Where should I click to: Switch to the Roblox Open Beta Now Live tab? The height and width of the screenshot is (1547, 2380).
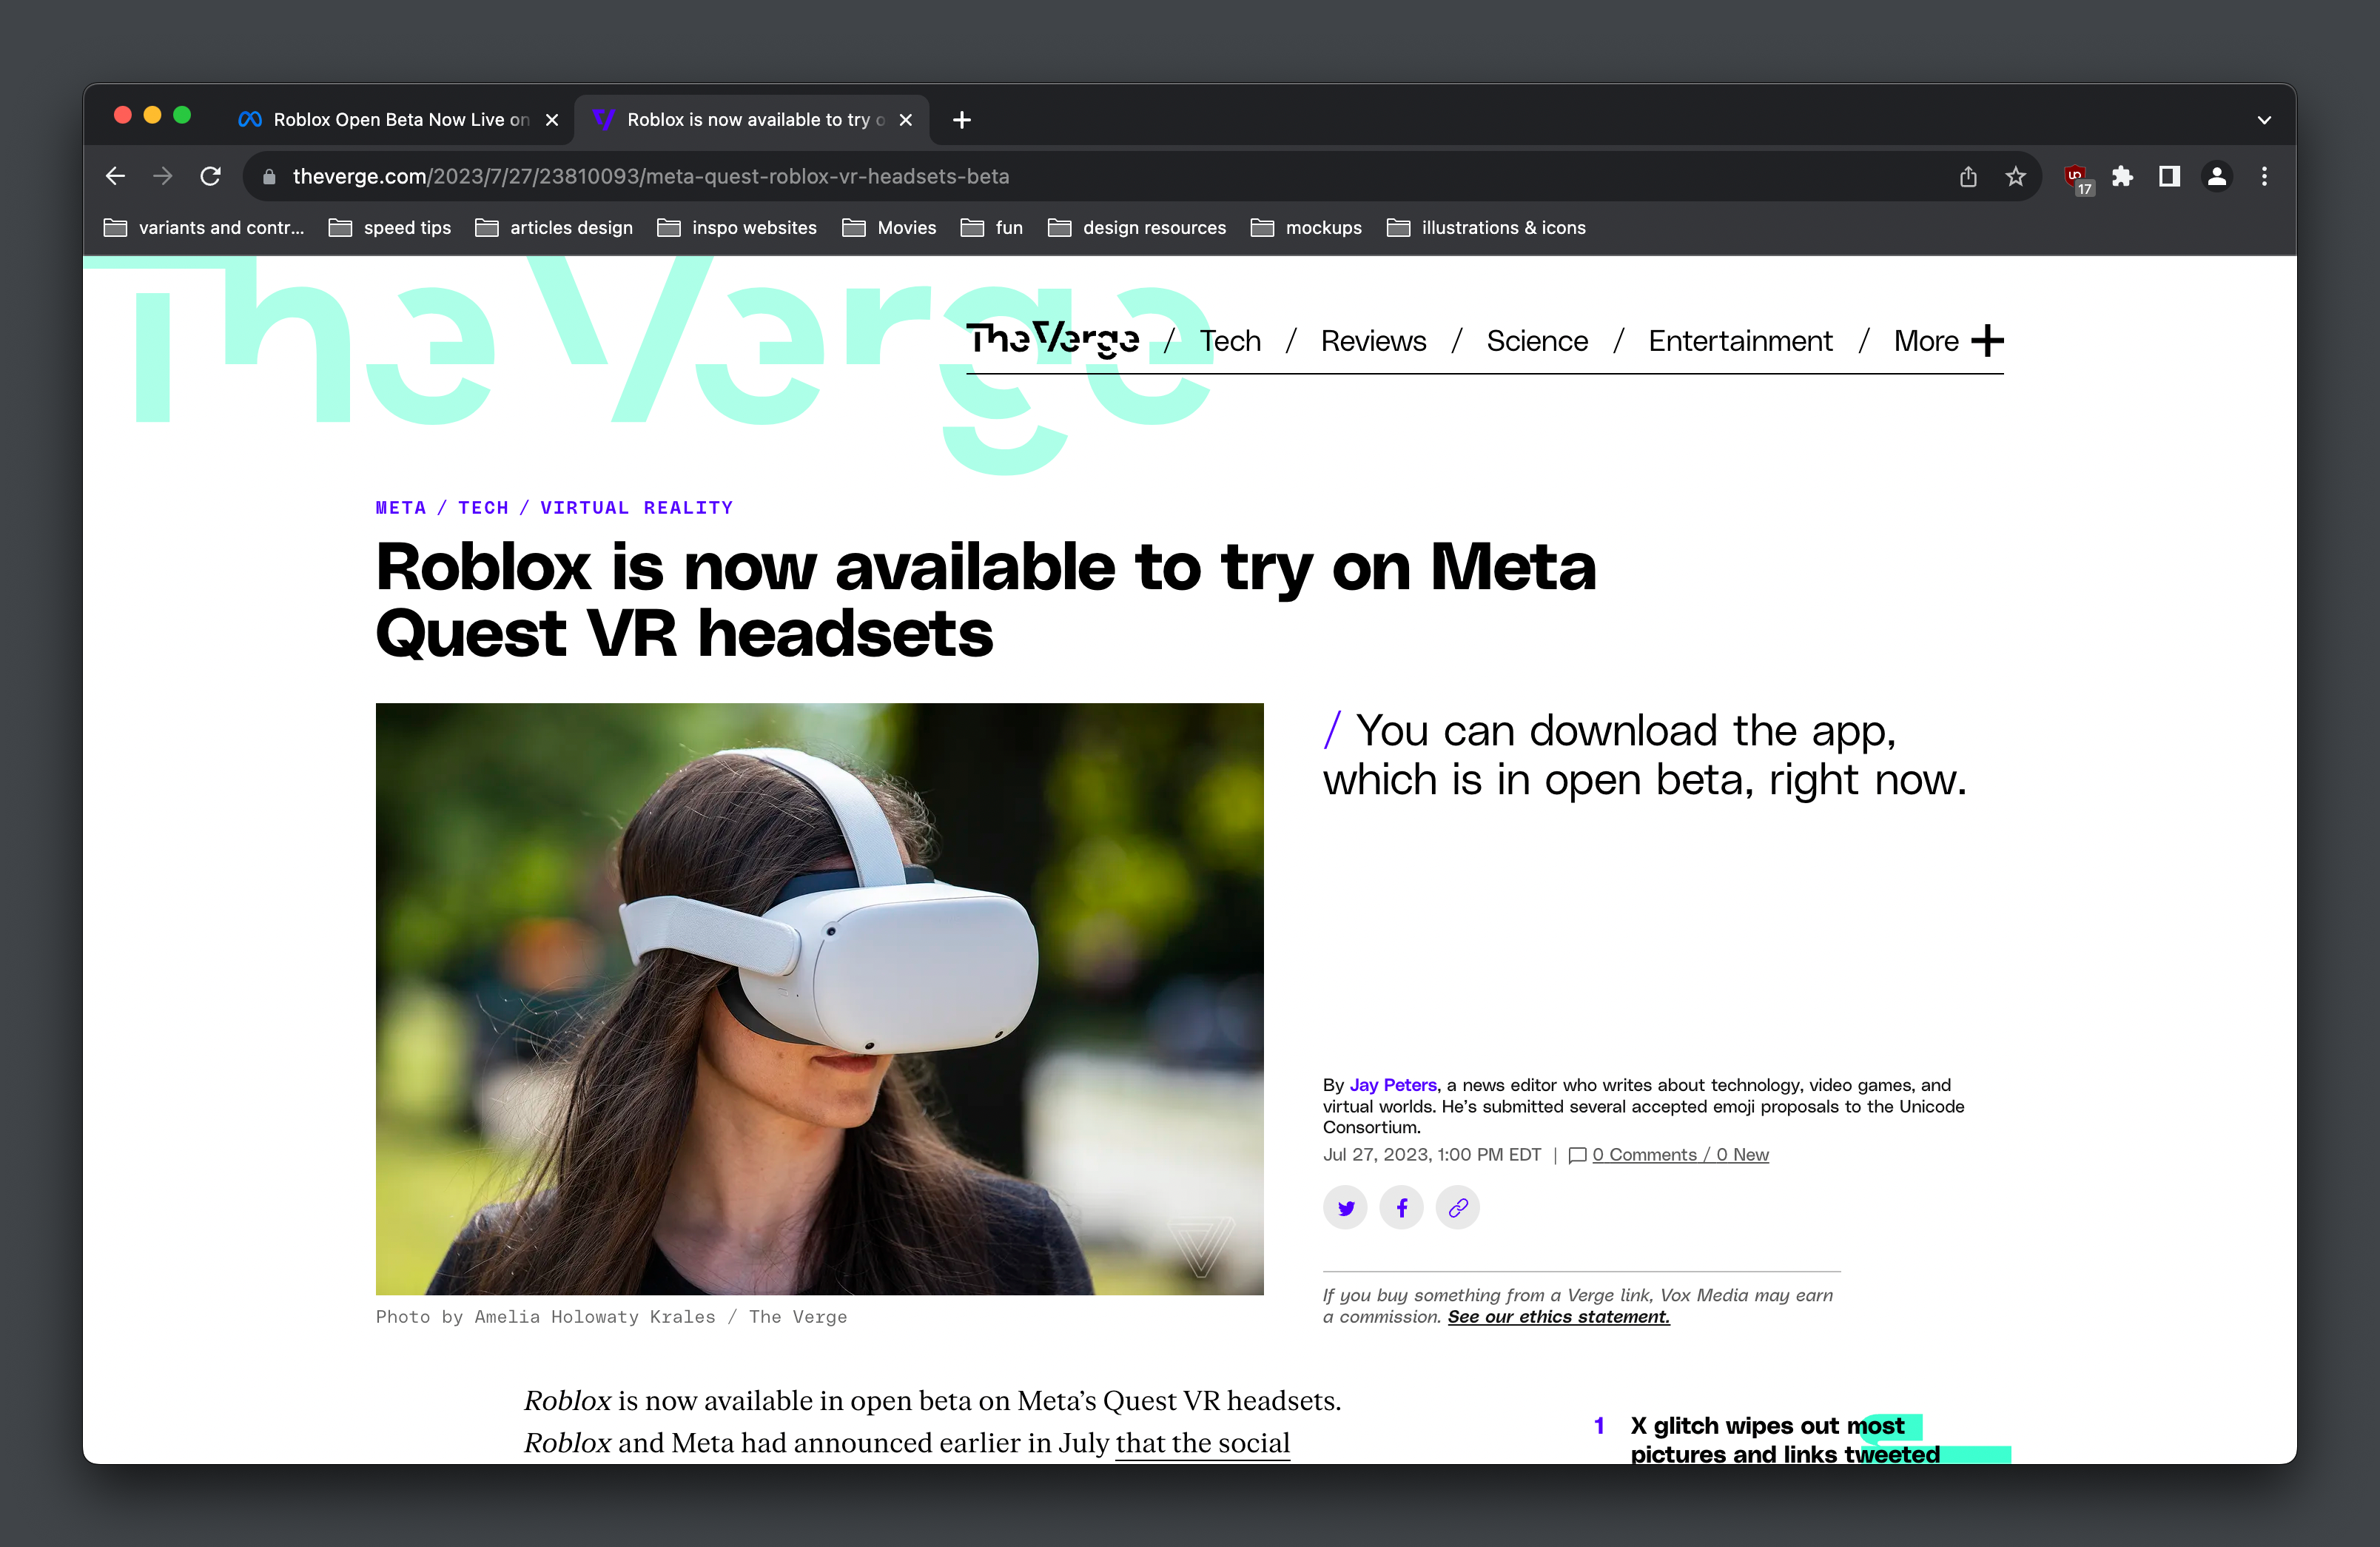coord(398,120)
